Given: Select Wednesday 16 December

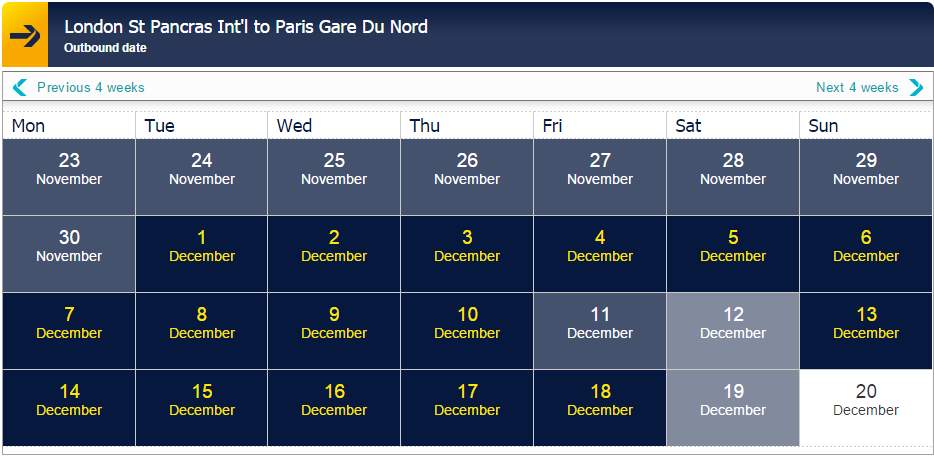Looking at the screenshot, I should 334,408.
